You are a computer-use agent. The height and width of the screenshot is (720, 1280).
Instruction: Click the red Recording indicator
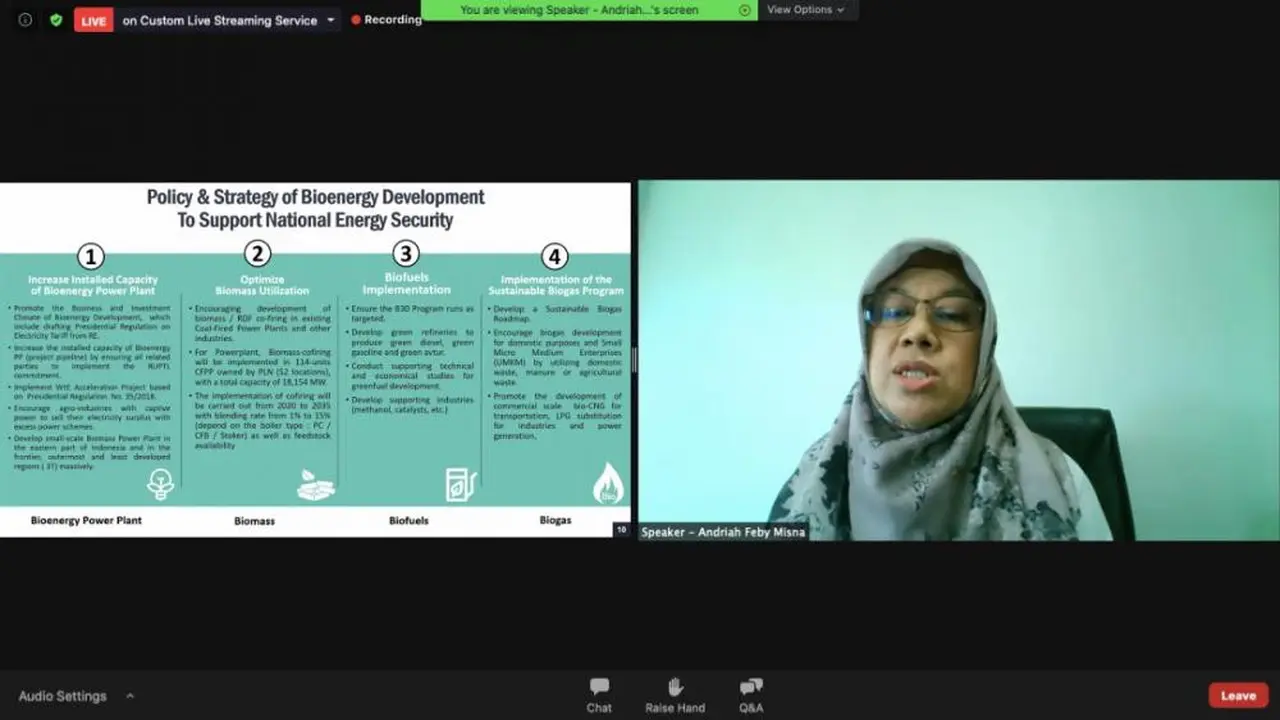[x=386, y=20]
